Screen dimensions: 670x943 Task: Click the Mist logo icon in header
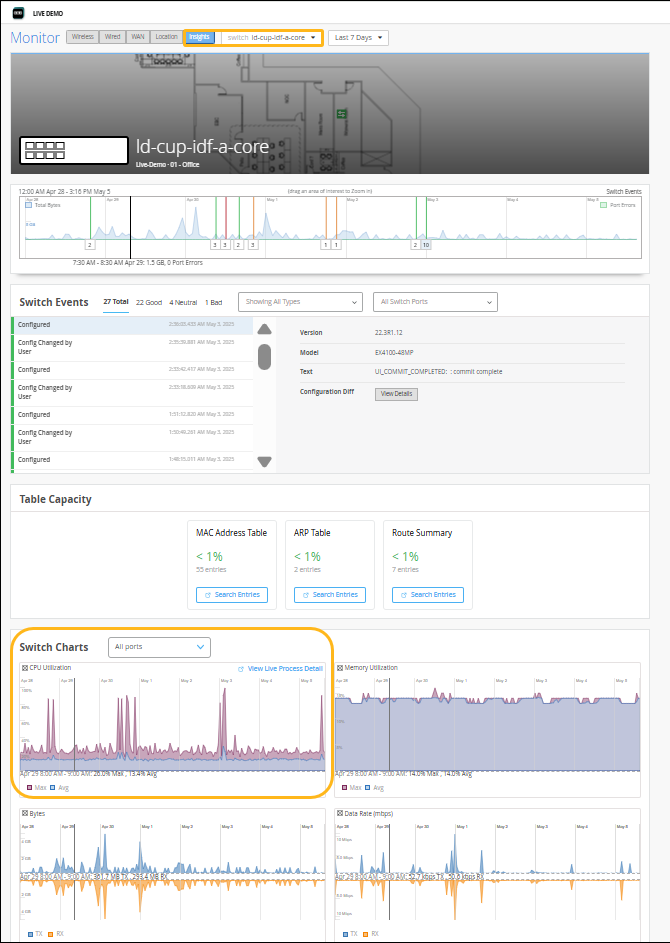(x=19, y=11)
